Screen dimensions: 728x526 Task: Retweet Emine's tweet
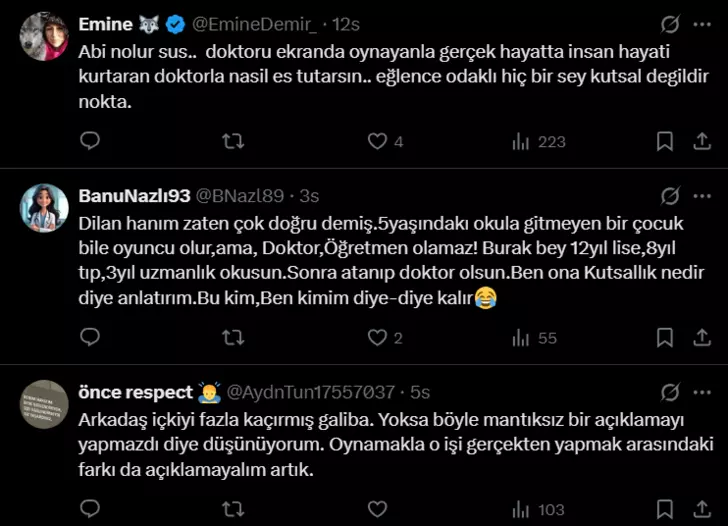click(x=233, y=142)
